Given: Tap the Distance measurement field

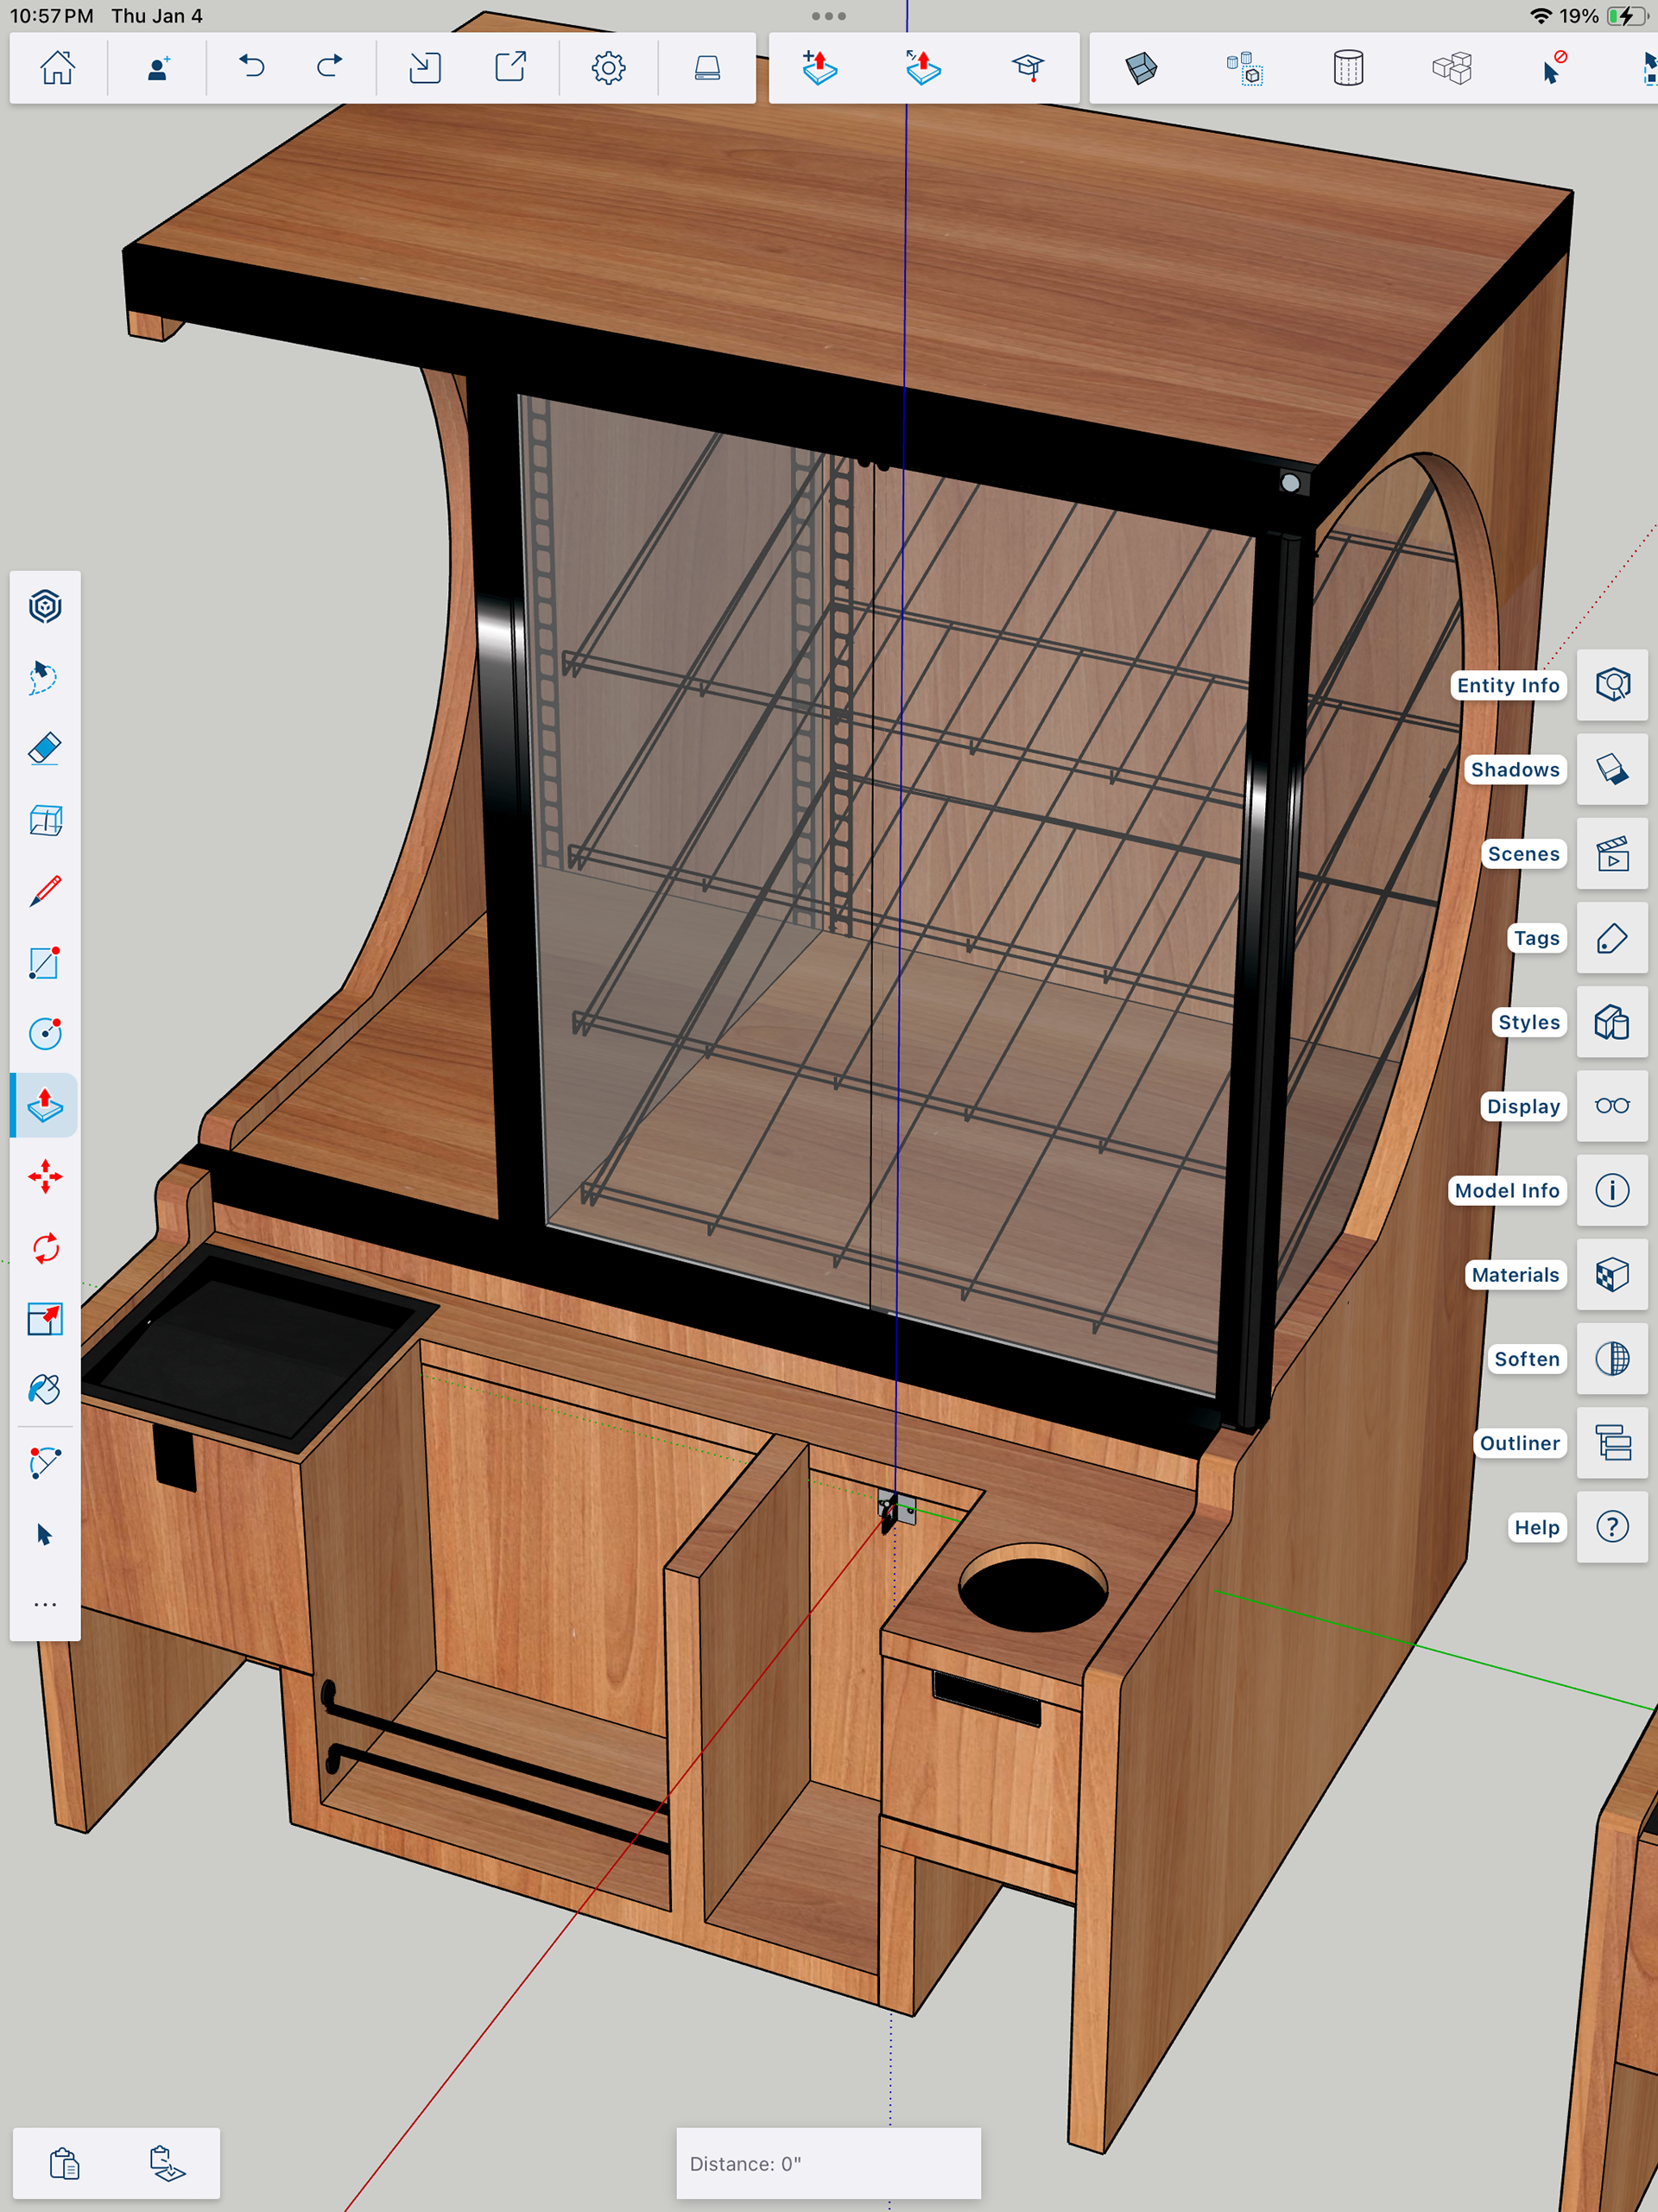Looking at the screenshot, I should point(828,2163).
